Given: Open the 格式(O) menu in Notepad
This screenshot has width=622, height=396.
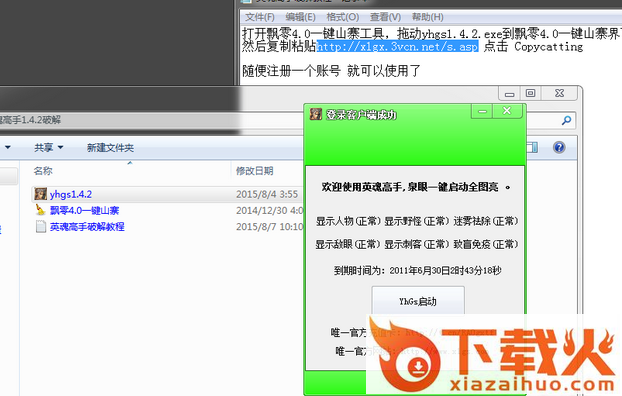Looking at the screenshot, I should click(343, 17).
